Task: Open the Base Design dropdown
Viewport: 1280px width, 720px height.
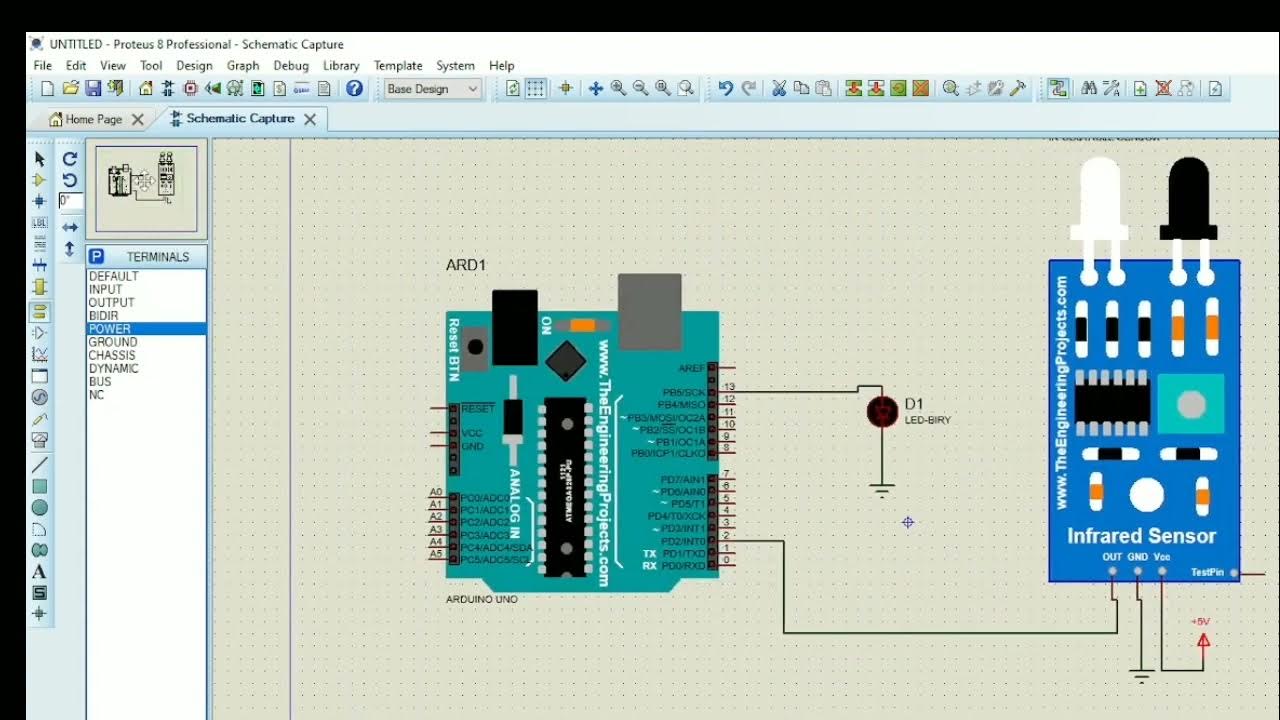Action: (433, 89)
